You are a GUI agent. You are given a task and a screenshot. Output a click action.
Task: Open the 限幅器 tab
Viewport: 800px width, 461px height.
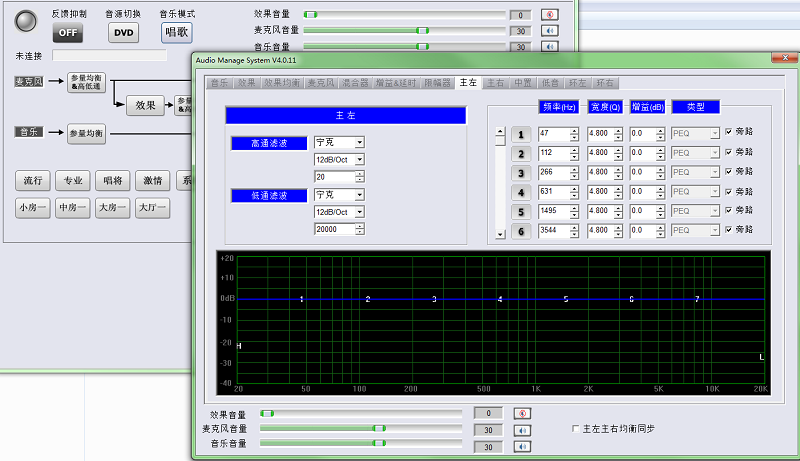[438, 83]
